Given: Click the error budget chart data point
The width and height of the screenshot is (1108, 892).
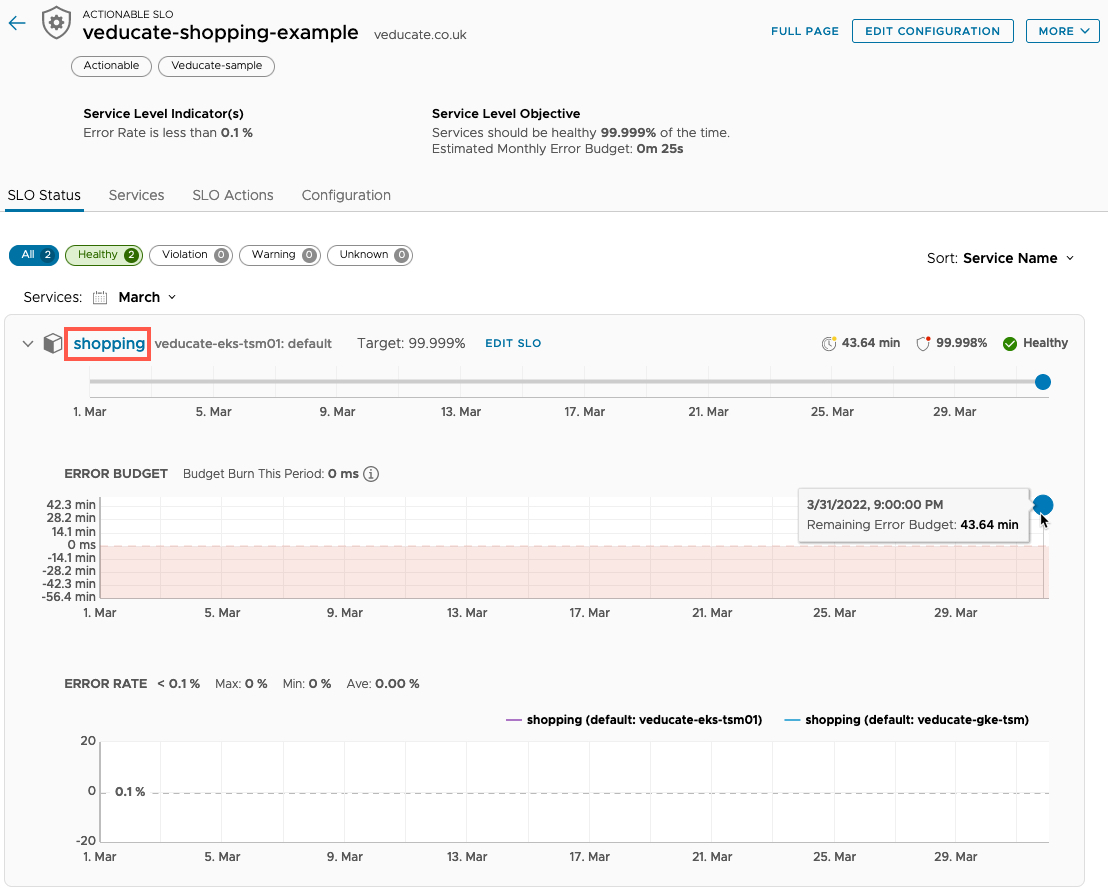Looking at the screenshot, I should coord(1042,505).
